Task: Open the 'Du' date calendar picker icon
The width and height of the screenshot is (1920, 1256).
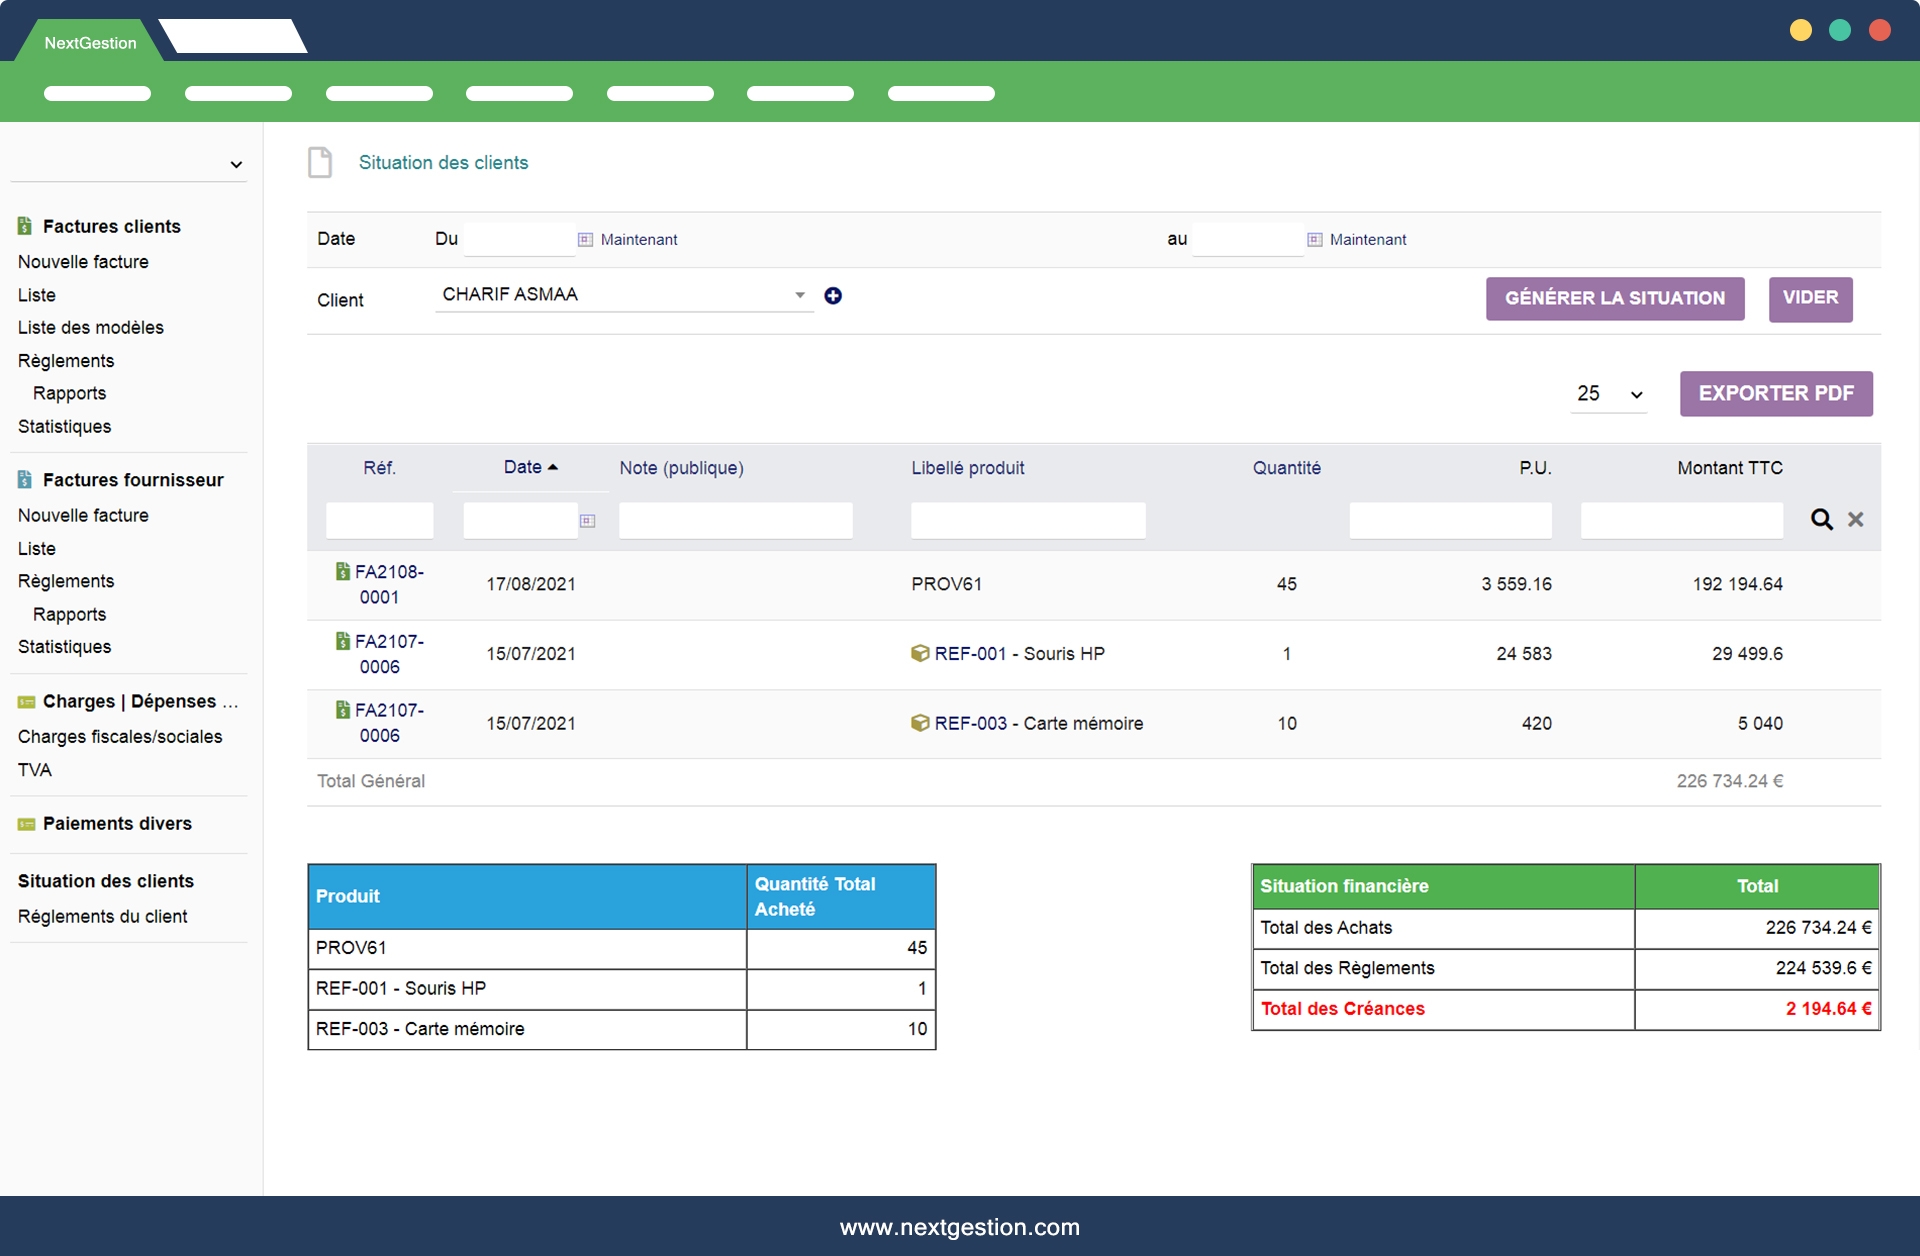Action: tap(585, 239)
